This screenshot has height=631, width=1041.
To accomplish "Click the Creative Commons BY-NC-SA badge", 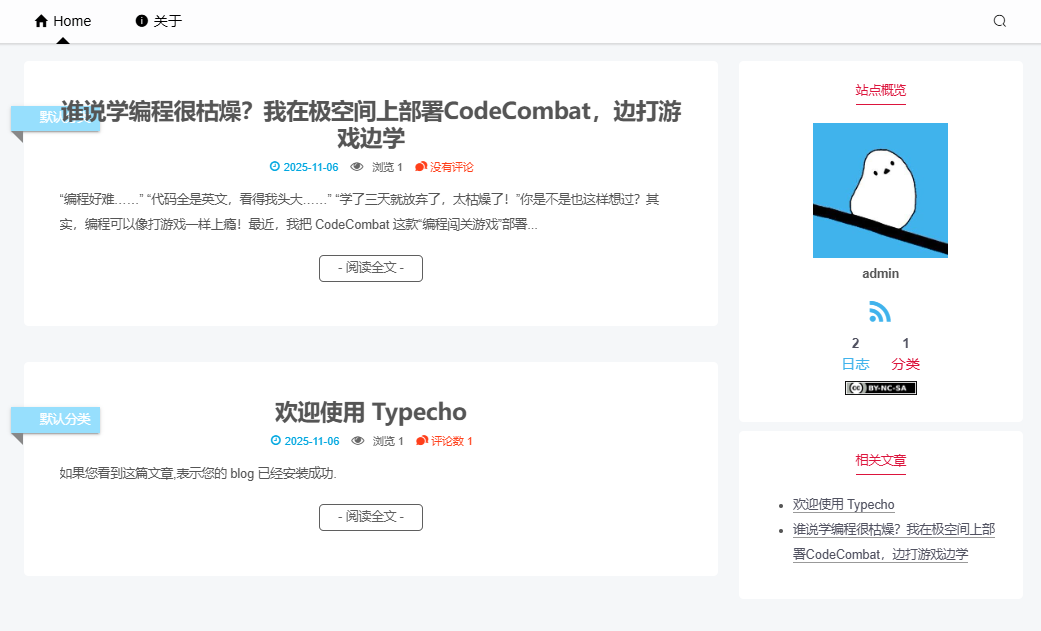I will pyautogui.click(x=880, y=388).
